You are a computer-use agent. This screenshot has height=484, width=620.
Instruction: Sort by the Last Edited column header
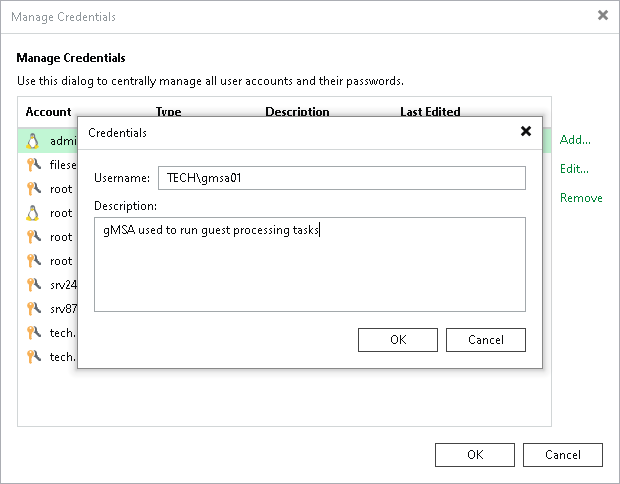pos(430,112)
